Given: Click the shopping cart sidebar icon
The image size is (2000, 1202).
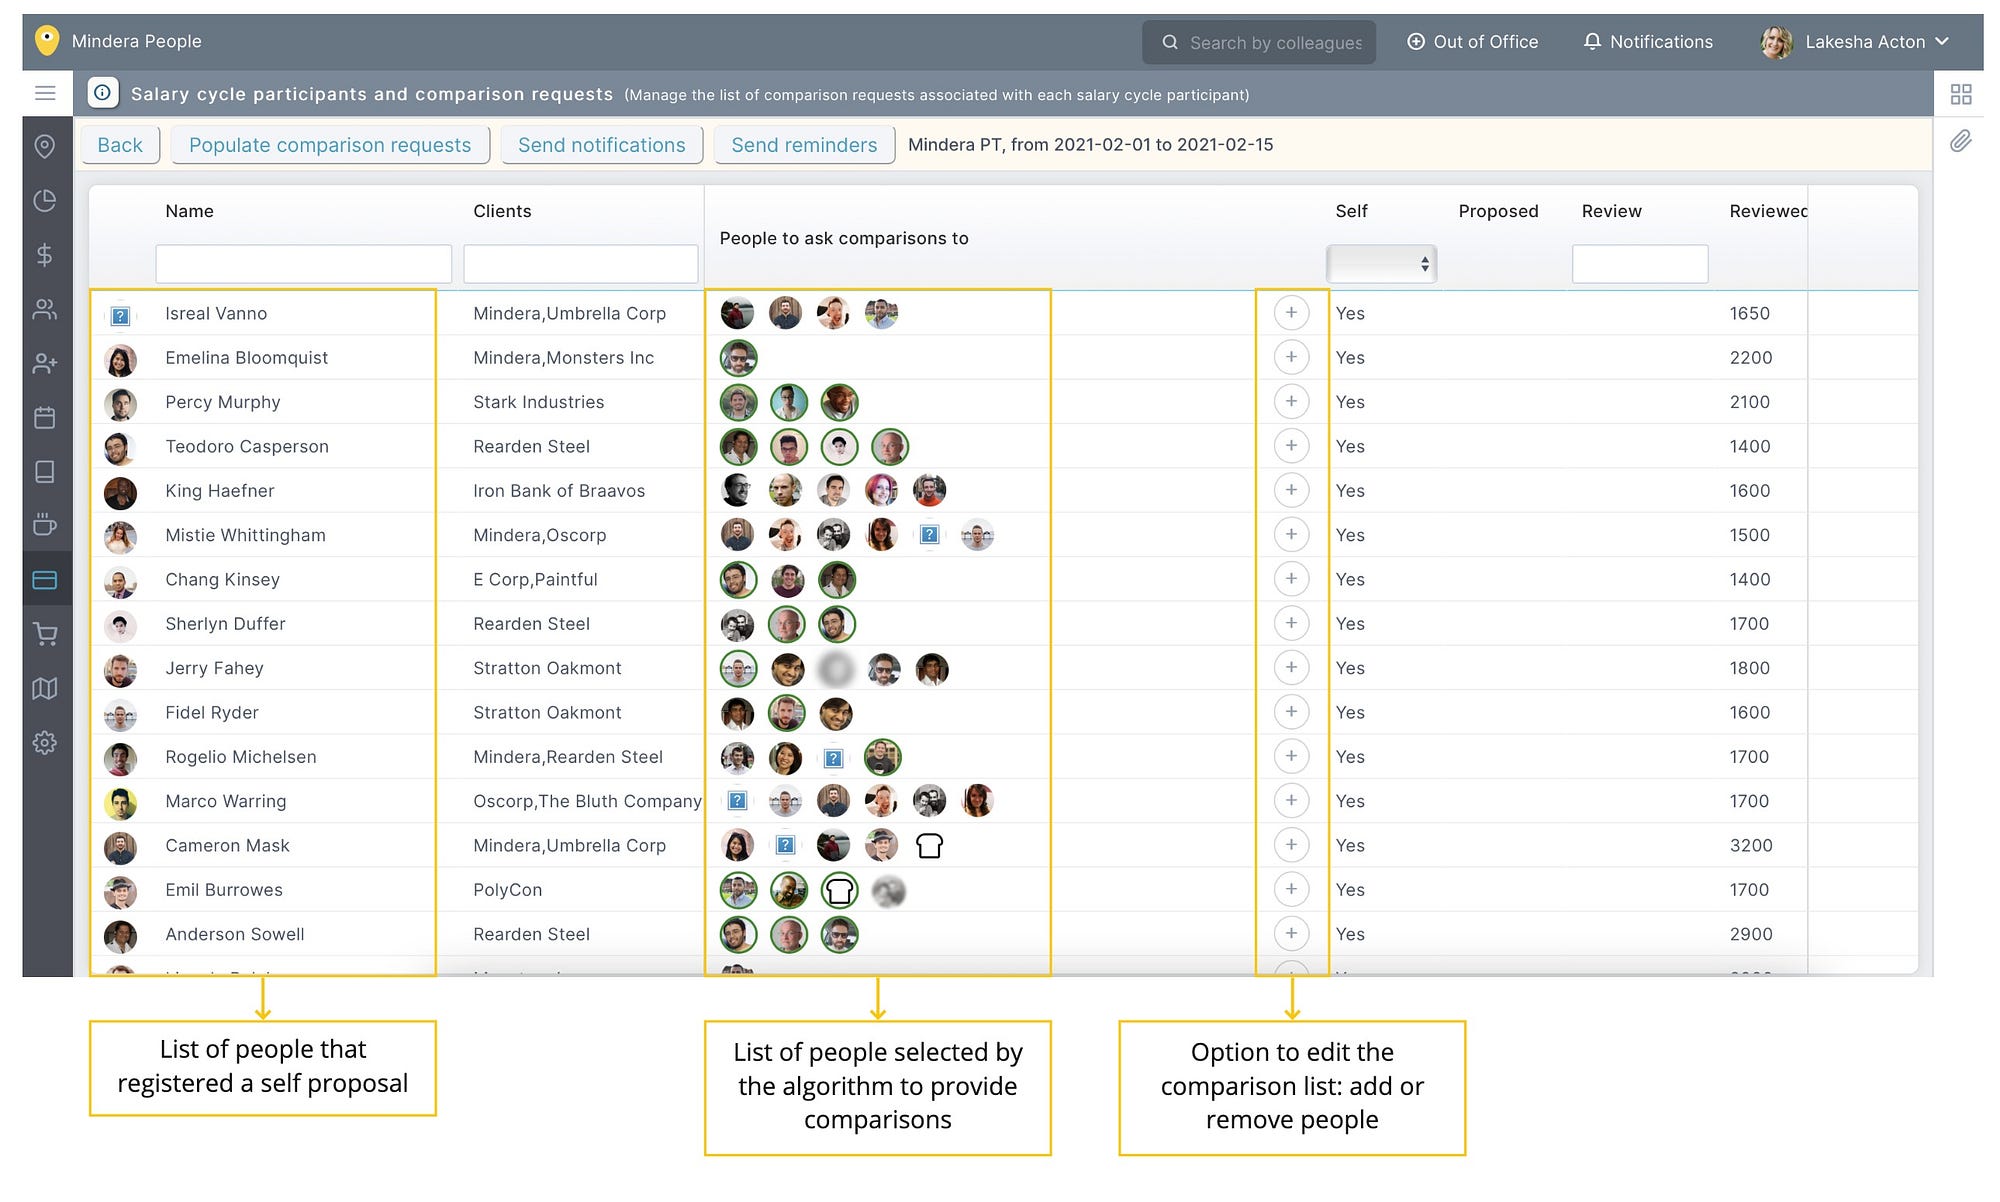Looking at the screenshot, I should 45,634.
